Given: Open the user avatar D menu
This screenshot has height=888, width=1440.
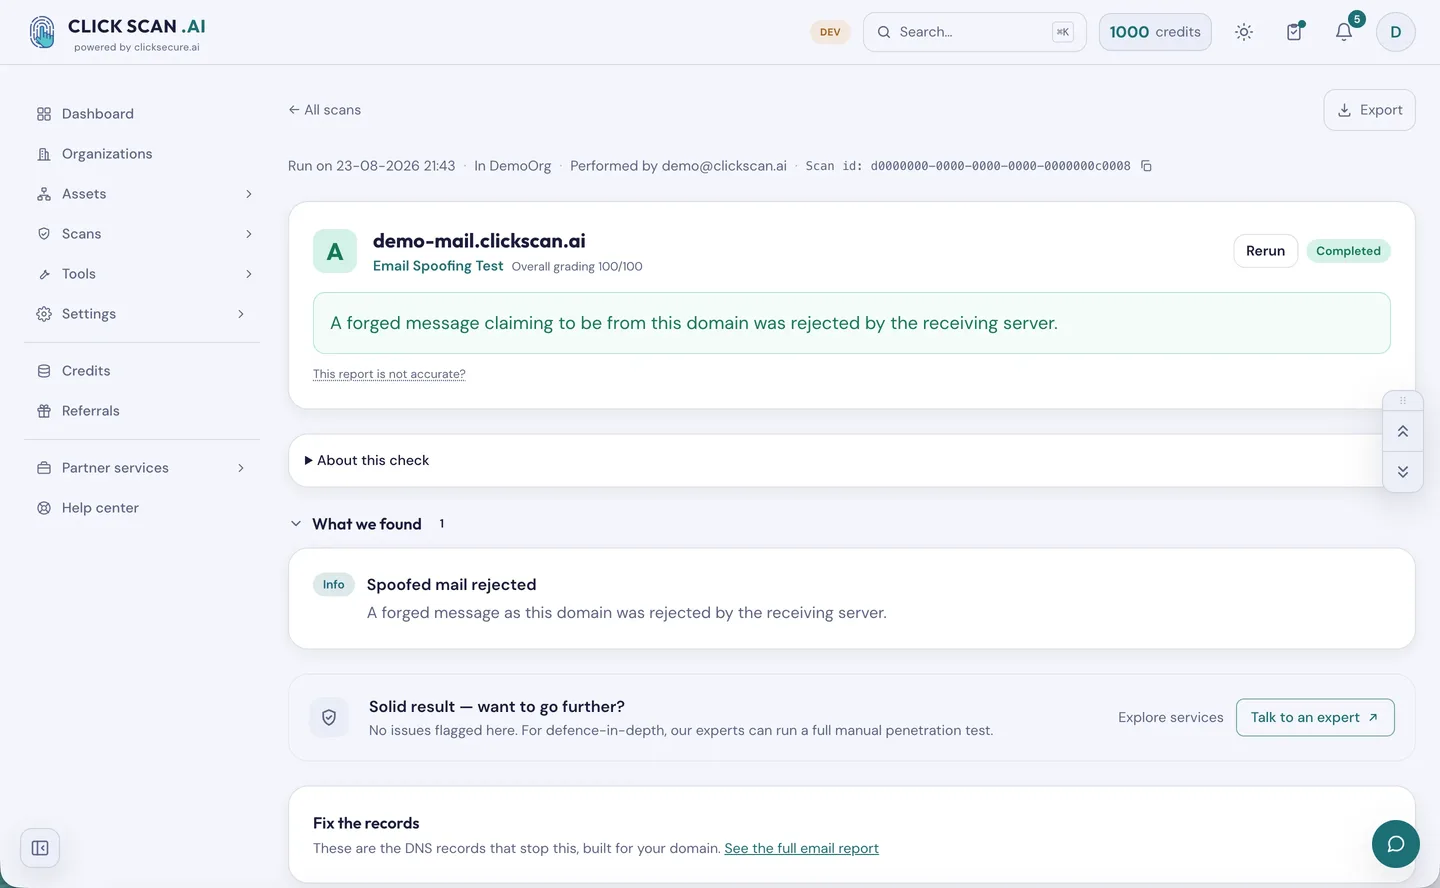Looking at the screenshot, I should click(x=1396, y=32).
